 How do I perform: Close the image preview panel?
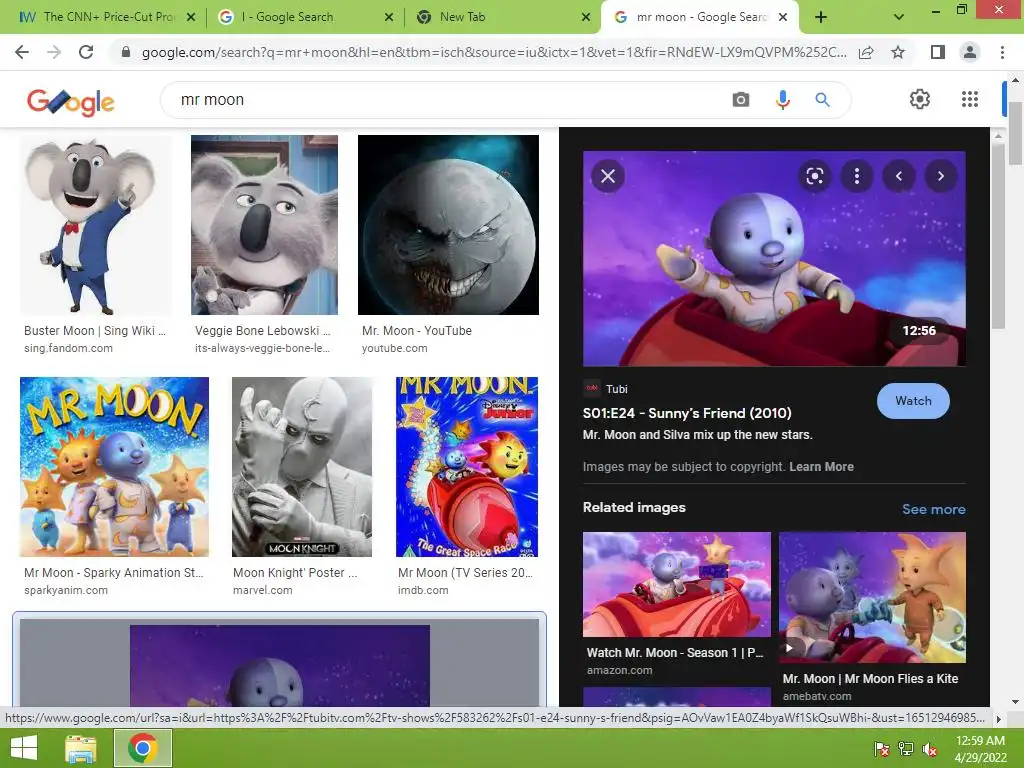coord(608,176)
